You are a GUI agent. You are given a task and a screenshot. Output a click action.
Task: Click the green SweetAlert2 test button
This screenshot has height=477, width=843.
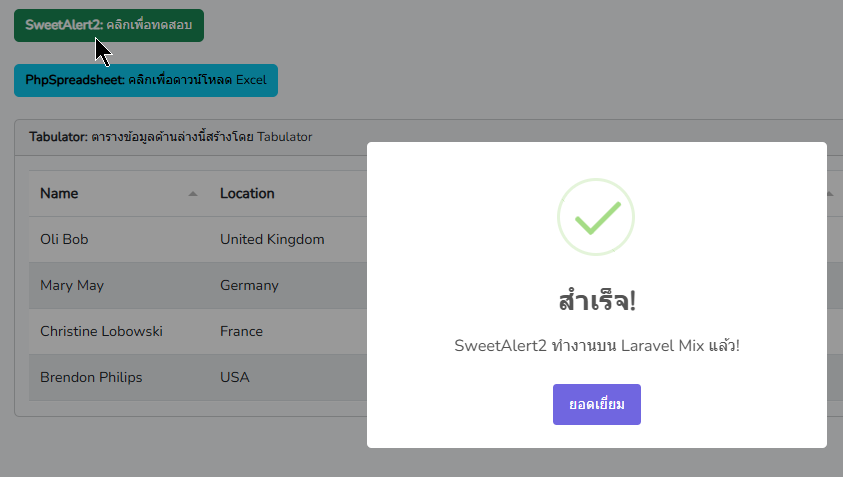[x=108, y=25]
